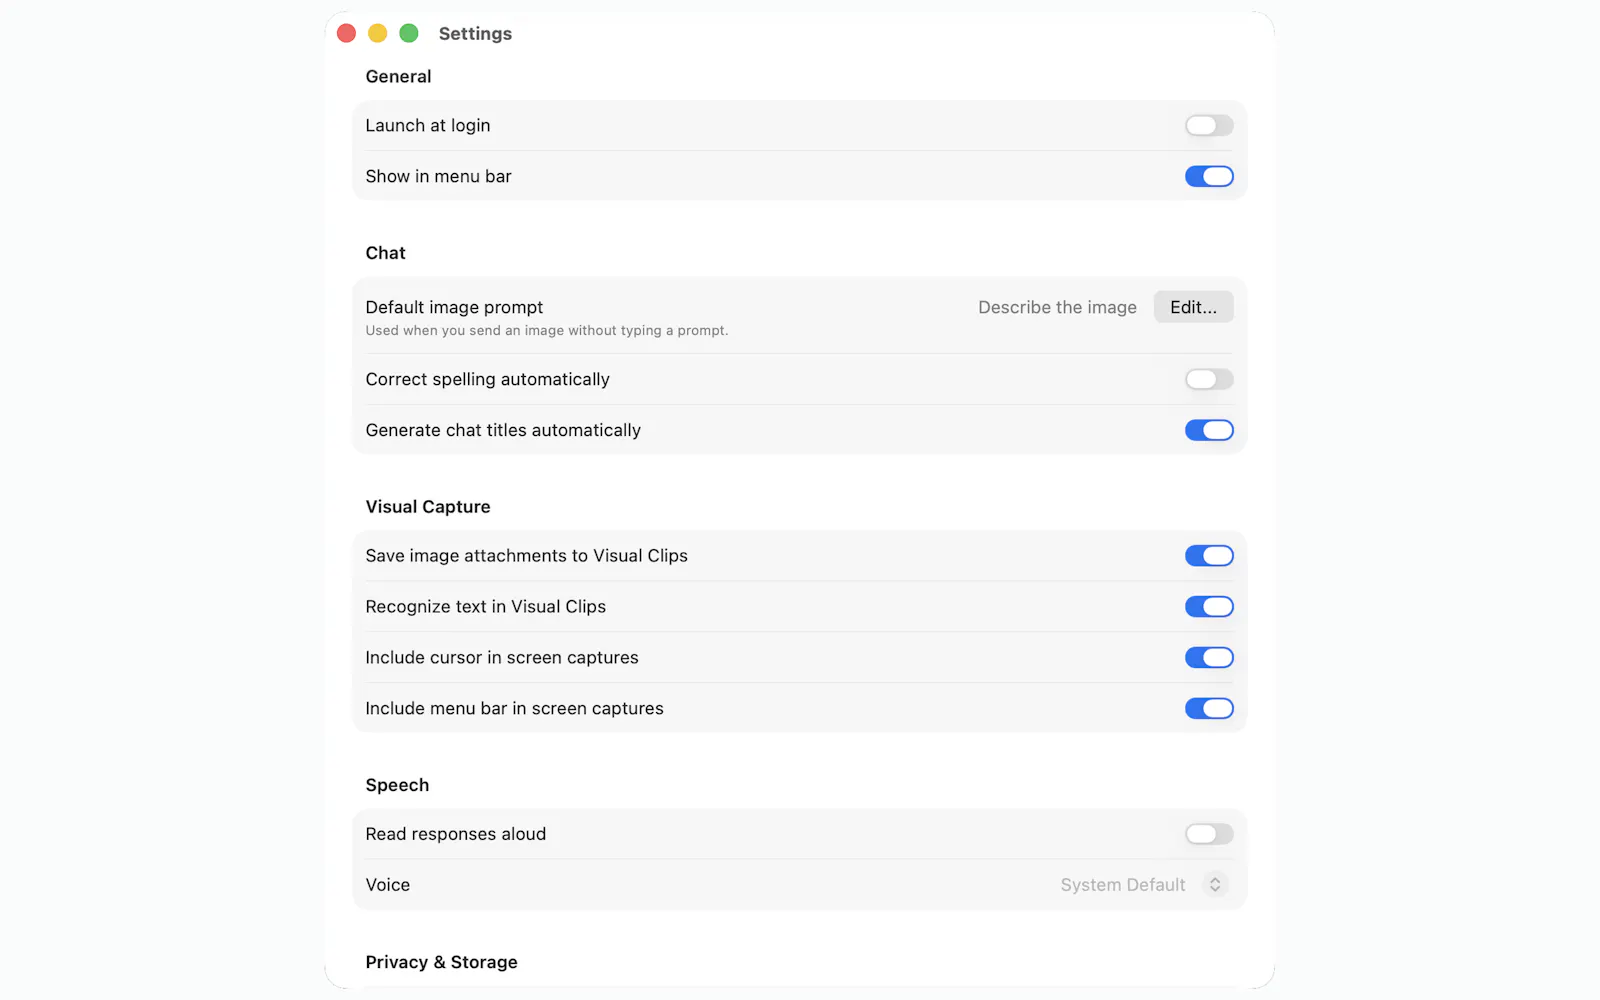The height and width of the screenshot is (1000, 1600).
Task: Click the Privacy & Storage section heading
Action: click(441, 962)
